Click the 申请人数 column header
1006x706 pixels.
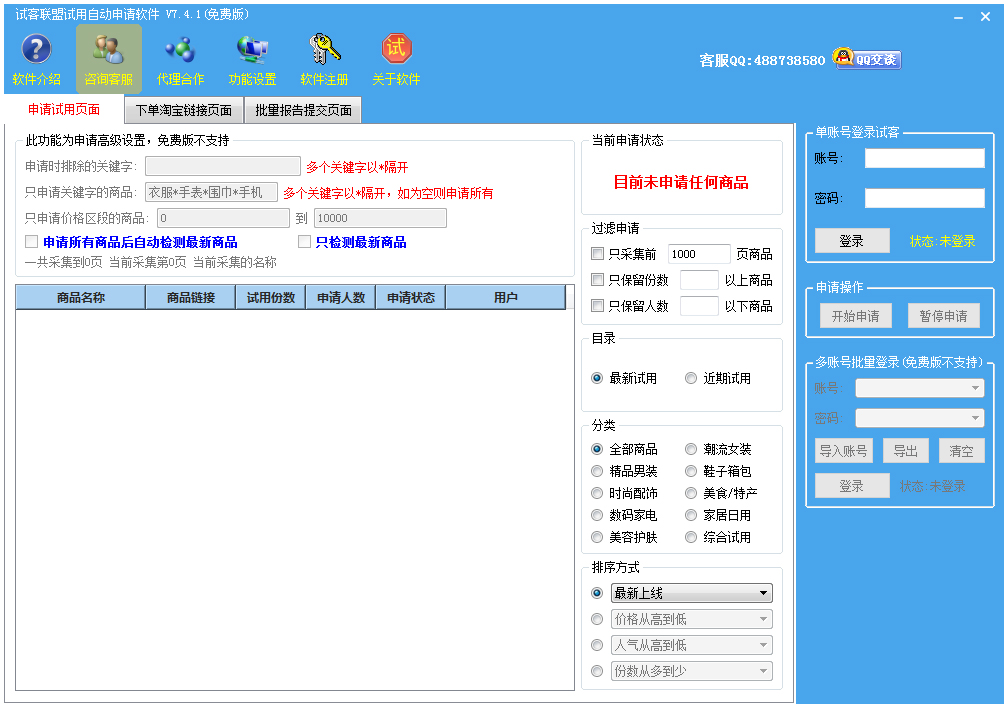click(x=341, y=297)
